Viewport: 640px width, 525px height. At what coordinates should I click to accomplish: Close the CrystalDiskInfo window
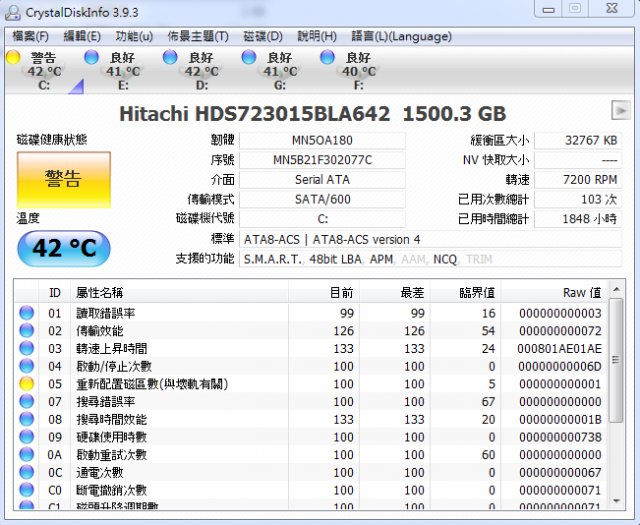pyautogui.click(x=611, y=9)
